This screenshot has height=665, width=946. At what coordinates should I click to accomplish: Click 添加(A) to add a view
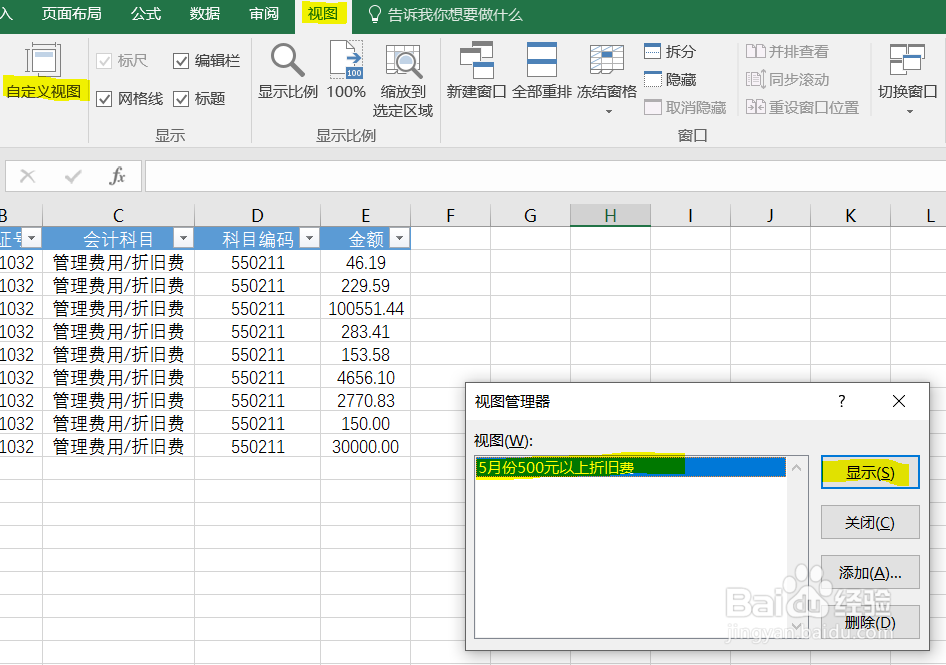(x=869, y=572)
